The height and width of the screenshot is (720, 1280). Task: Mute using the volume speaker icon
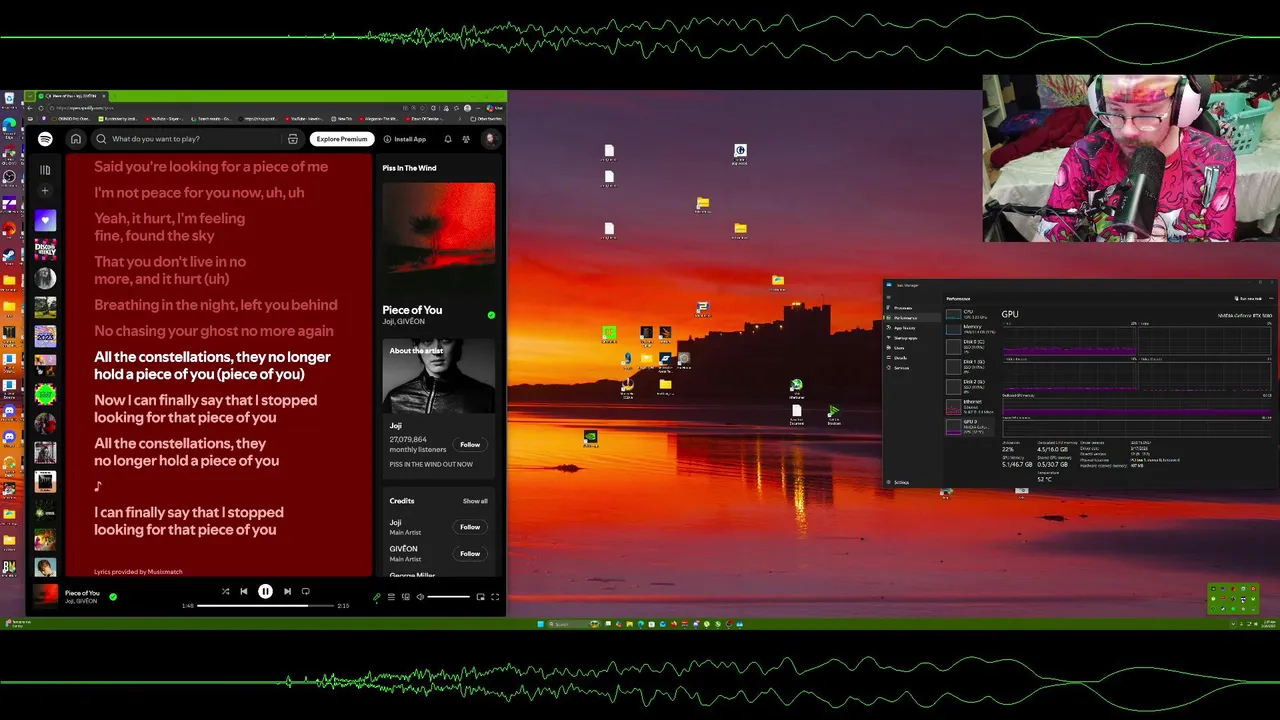(420, 597)
